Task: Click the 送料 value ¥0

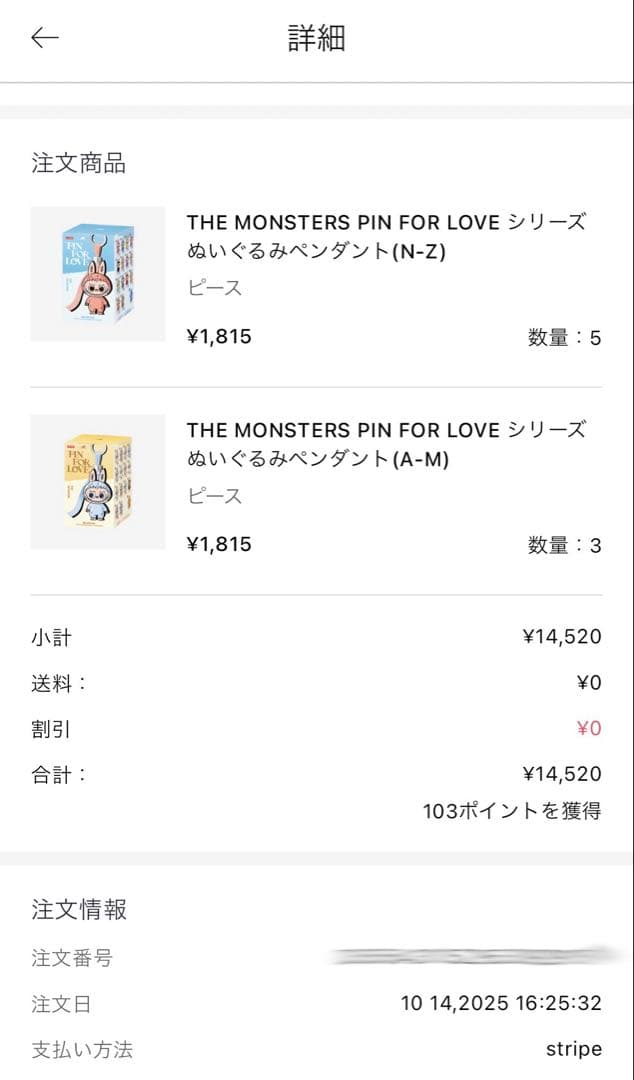Action: (588, 683)
